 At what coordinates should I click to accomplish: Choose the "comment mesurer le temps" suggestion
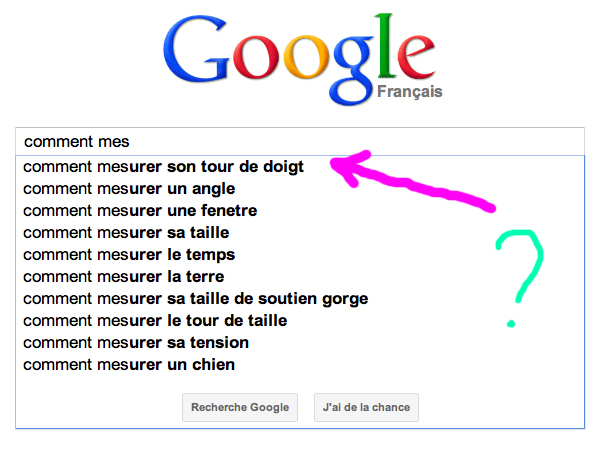pyautogui.click(x=127, y=254)
